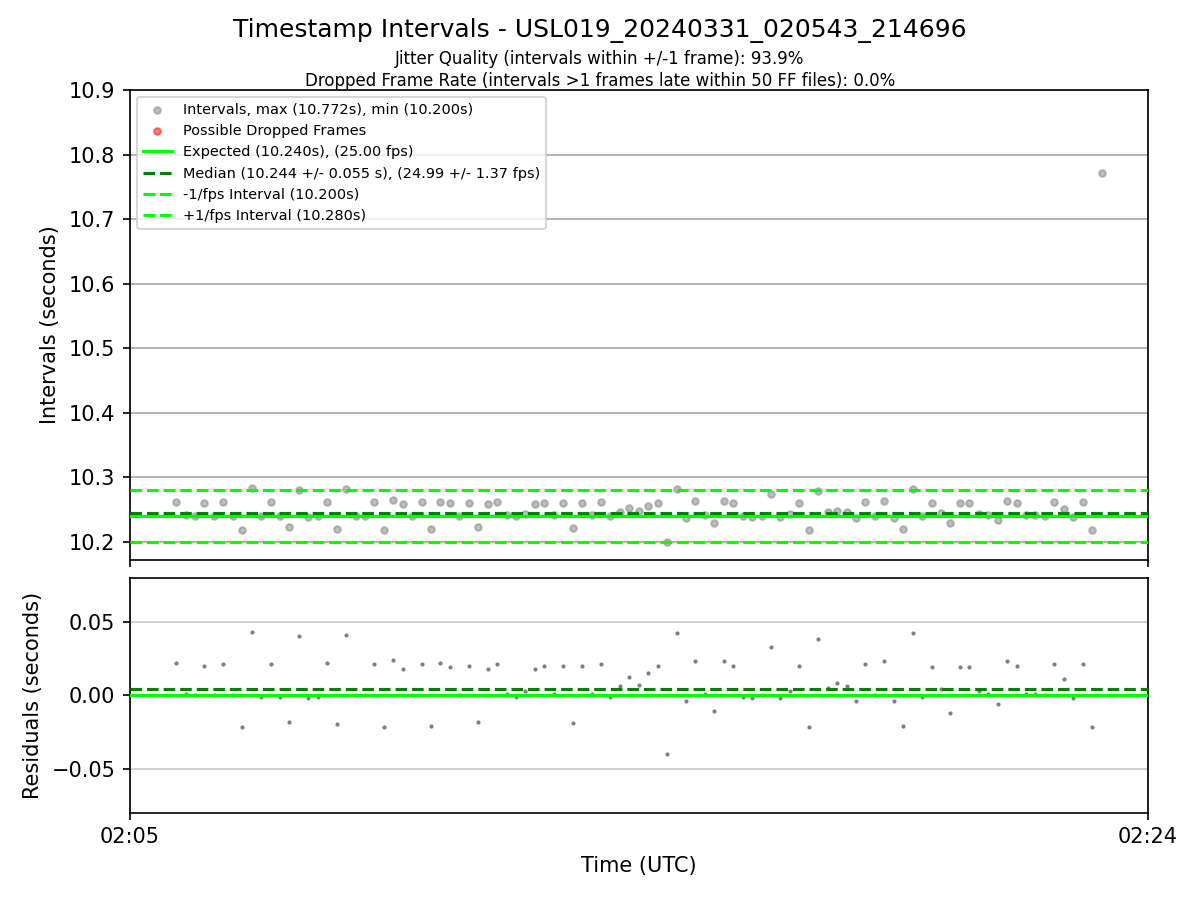The image size is (1200, 900).
Task: Click the 'Residuals (seconds)' y-axis label
Action: [x=32, y=696]
